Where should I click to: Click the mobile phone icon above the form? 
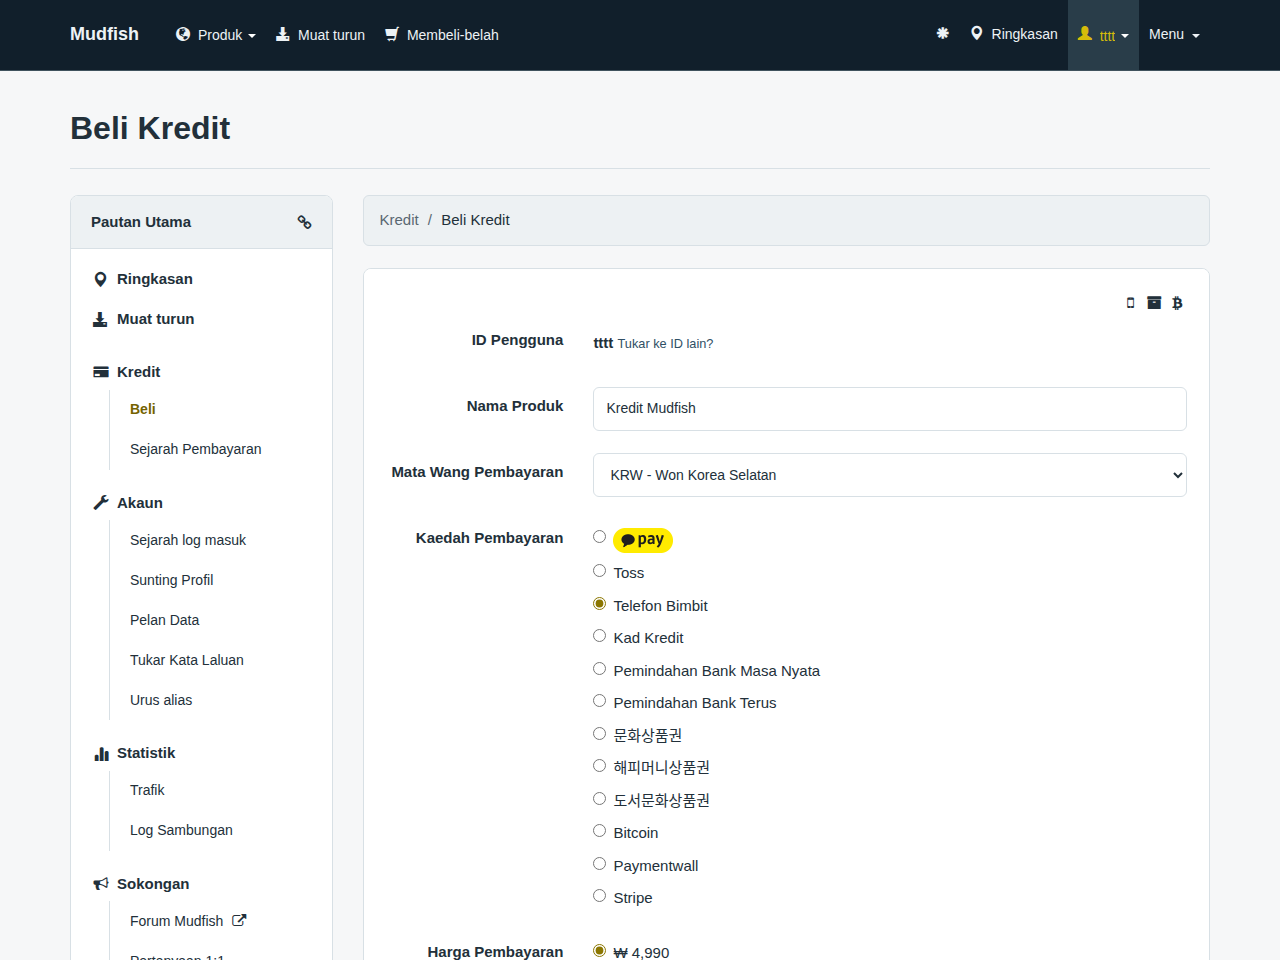(x=1131, y=303)
